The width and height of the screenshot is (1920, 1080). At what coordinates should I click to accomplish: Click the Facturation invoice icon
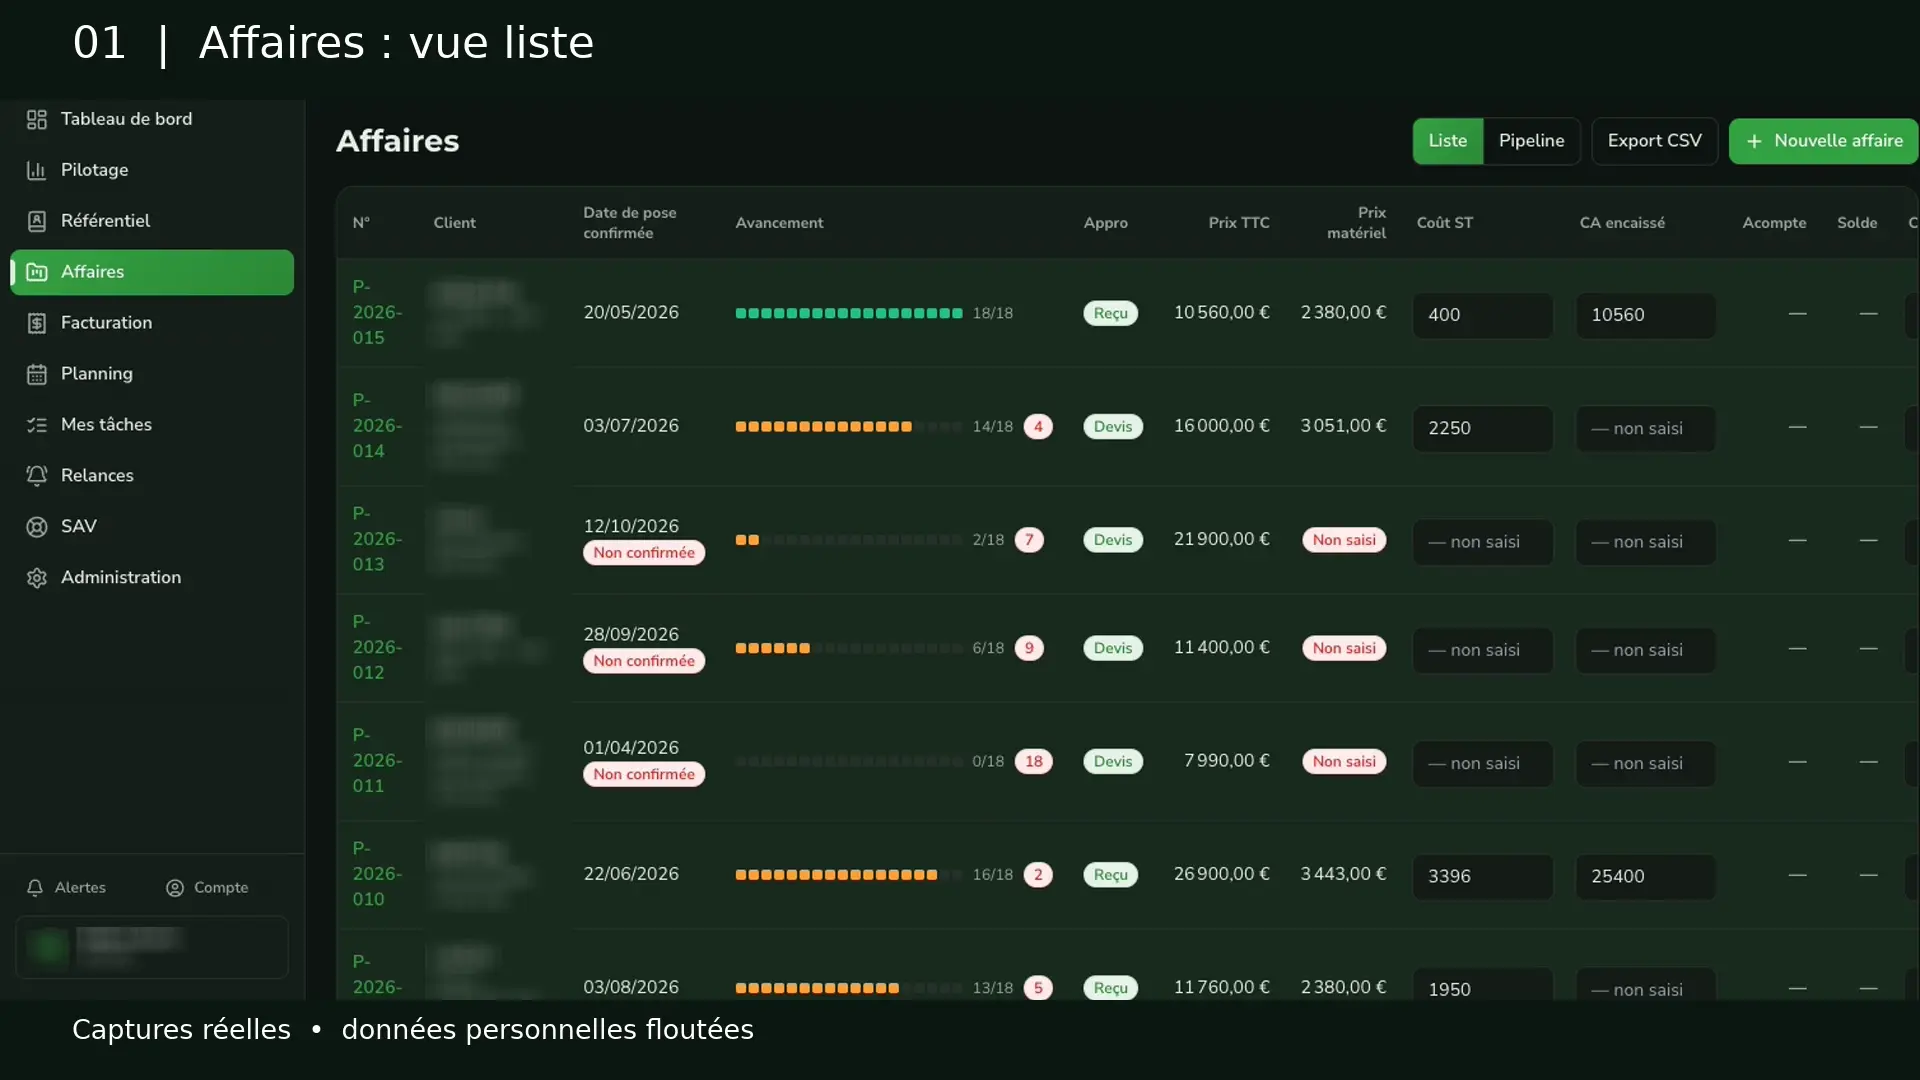coord(37,323)
